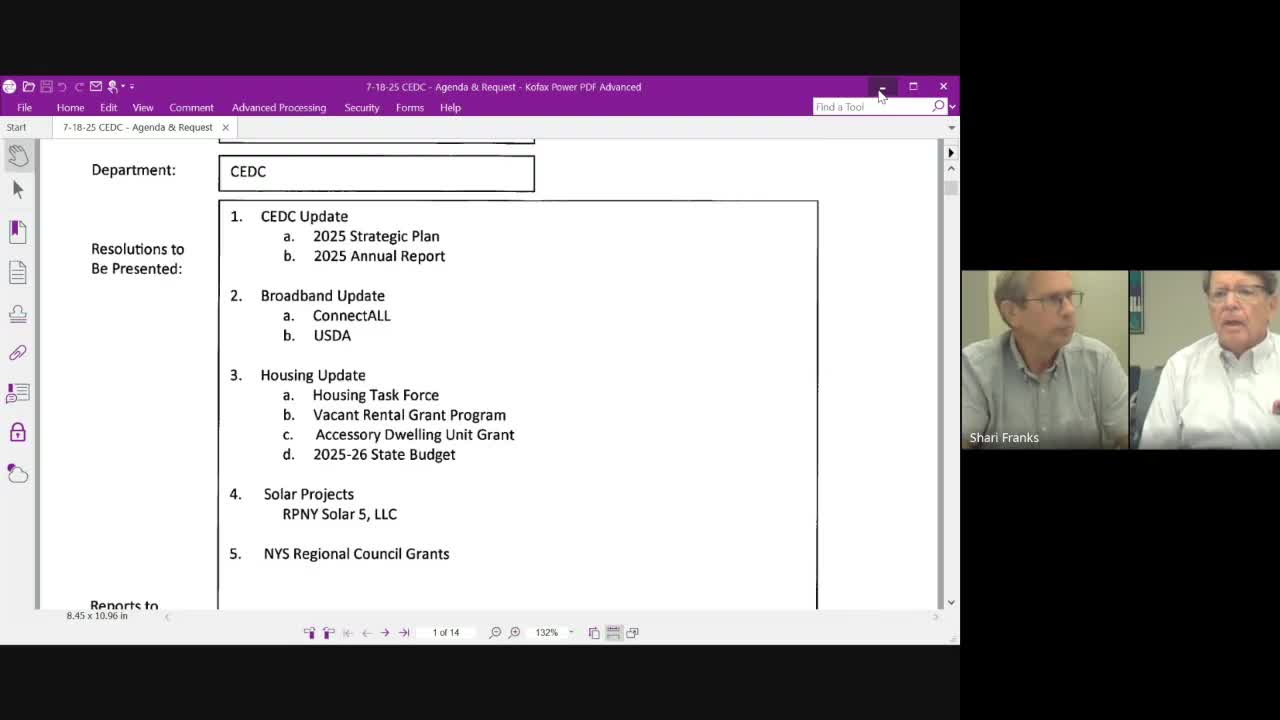1280x720 pixels.
Task: Zoom in with the plus magnifier
Action: point(514,633)
